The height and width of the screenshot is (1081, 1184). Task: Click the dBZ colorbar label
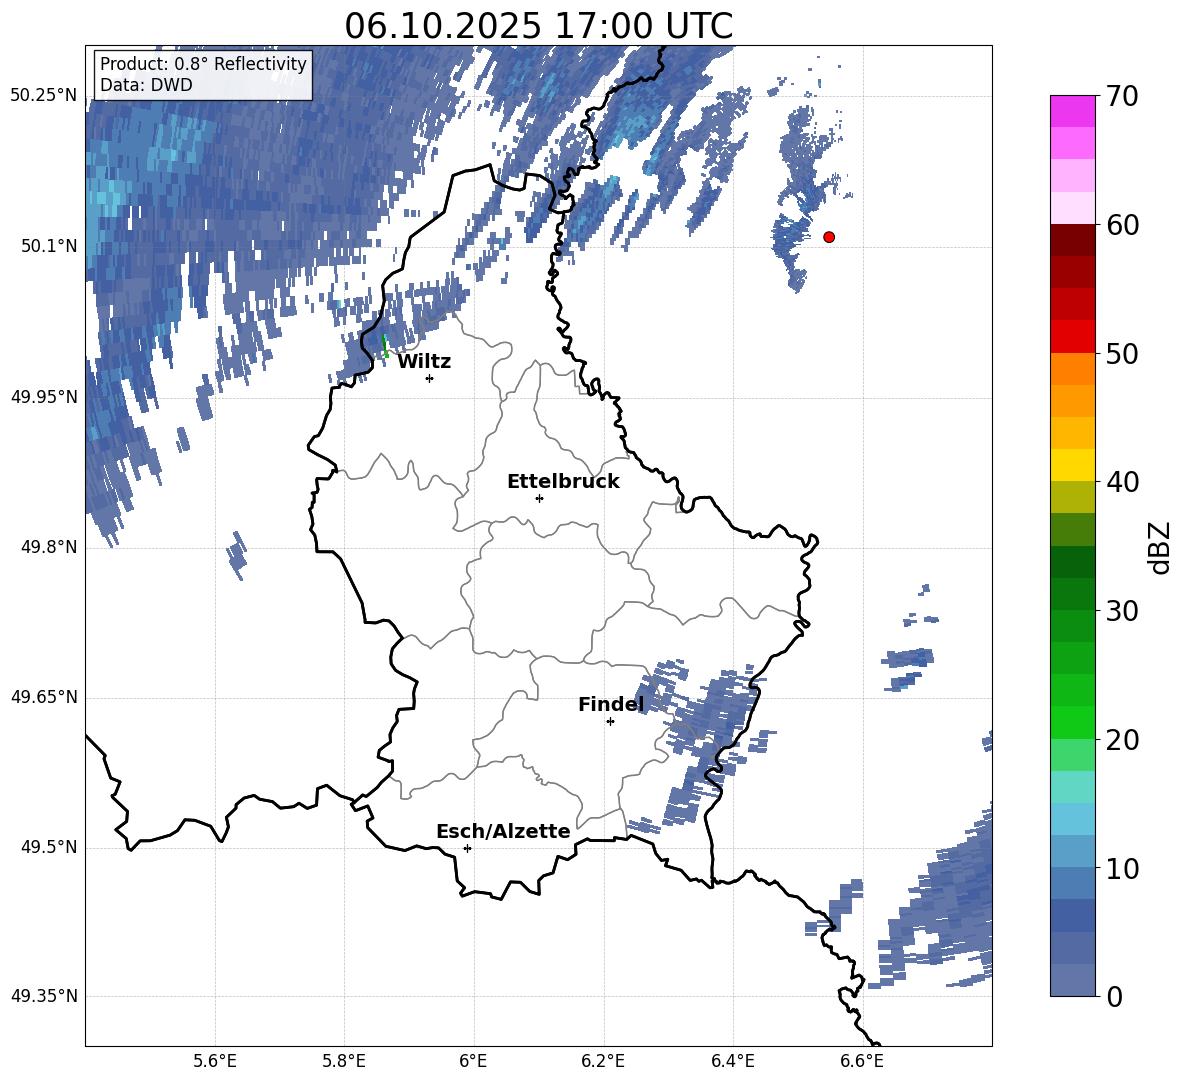click(1158, 547)
